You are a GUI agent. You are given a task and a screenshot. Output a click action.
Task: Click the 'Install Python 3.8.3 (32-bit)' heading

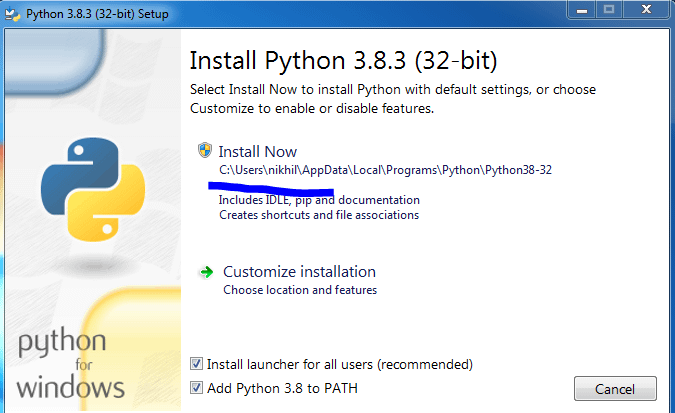pos(344,60)
